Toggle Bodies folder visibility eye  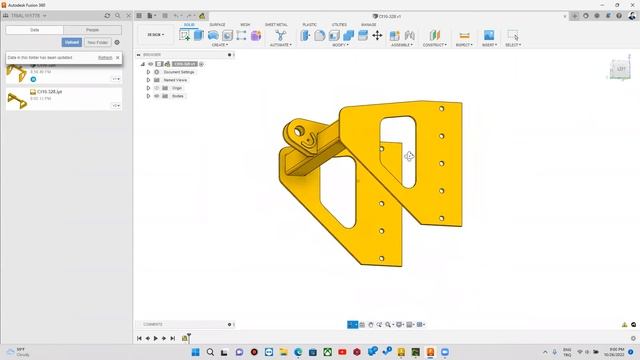(157, 96)
